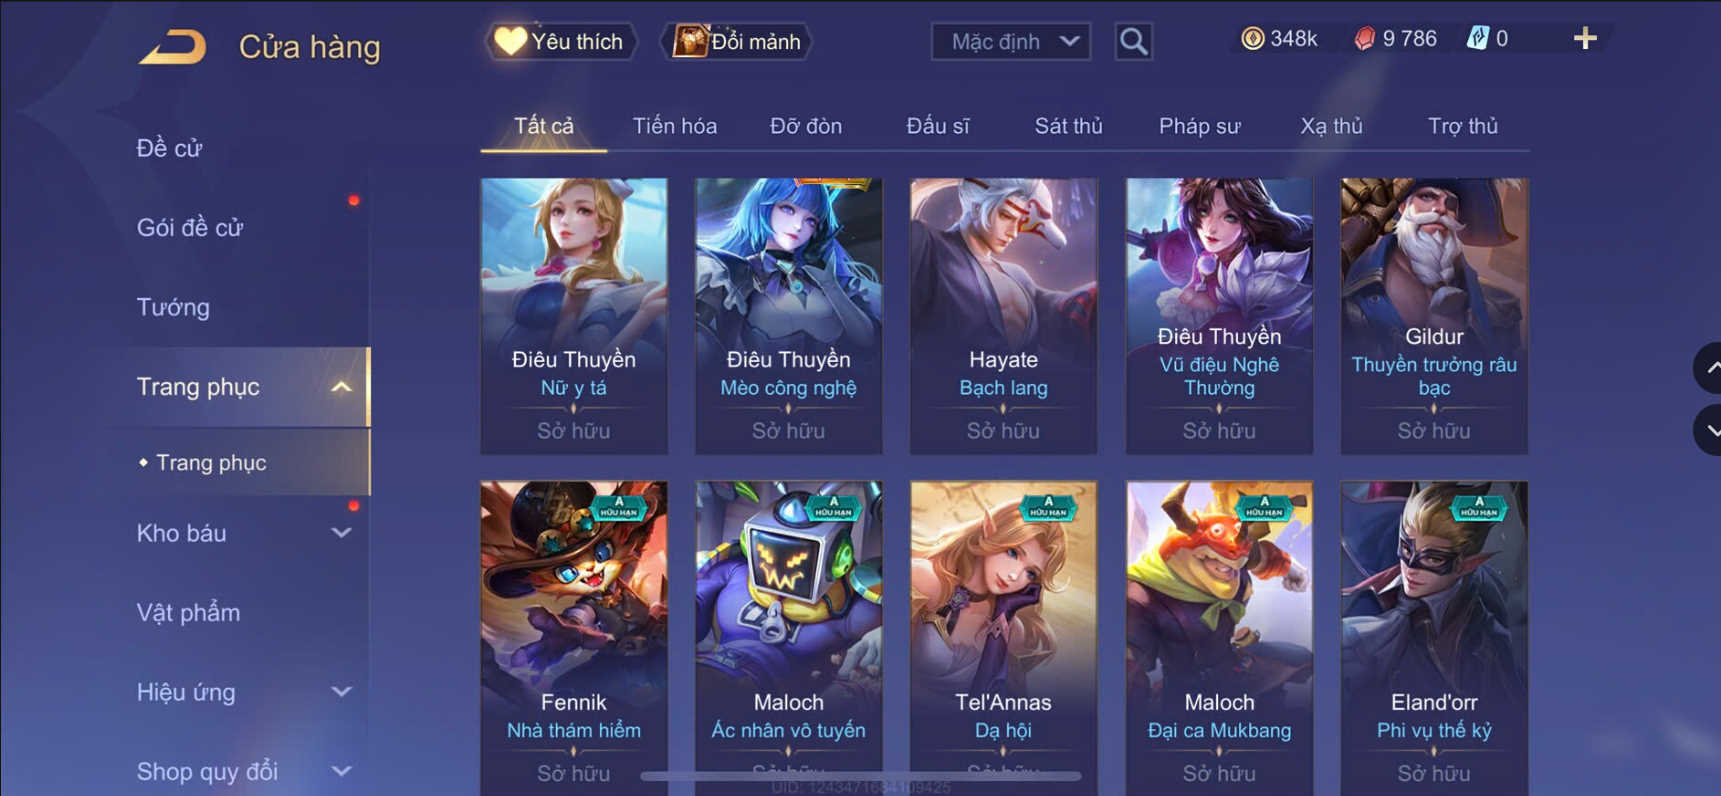The image size is (1721, 796).
Task: Collapse the Trang phục sidebar section
Action: 341,387
